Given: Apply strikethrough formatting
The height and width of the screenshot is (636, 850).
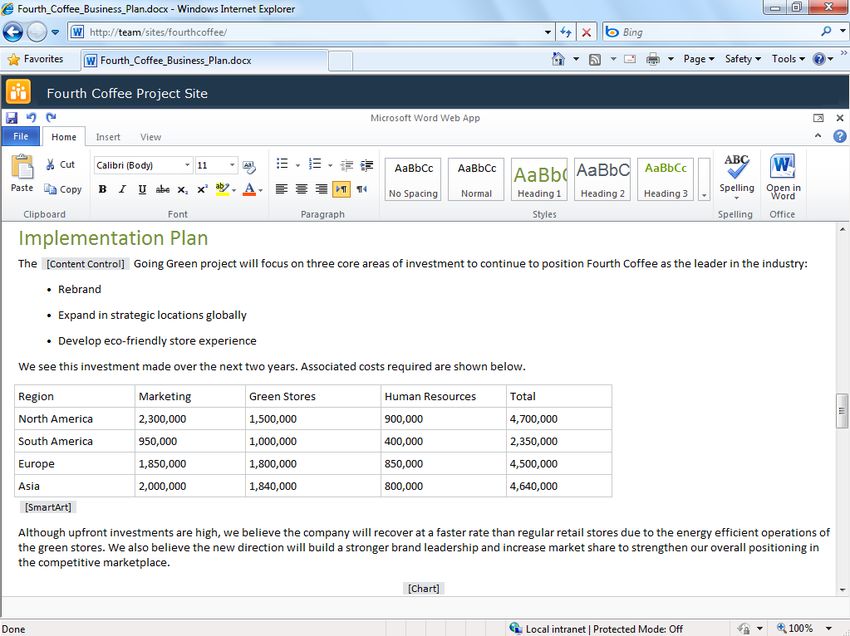Looking at the screenshot, I should pyautogui.click(x=162, y=189).
